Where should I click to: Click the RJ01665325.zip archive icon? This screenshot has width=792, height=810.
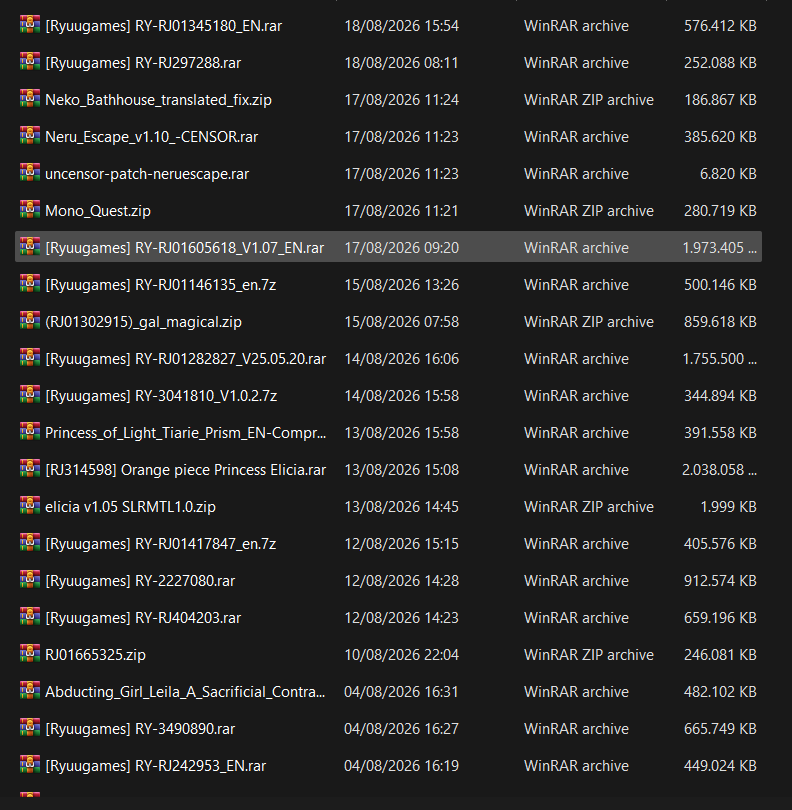[x=30, y=654]
